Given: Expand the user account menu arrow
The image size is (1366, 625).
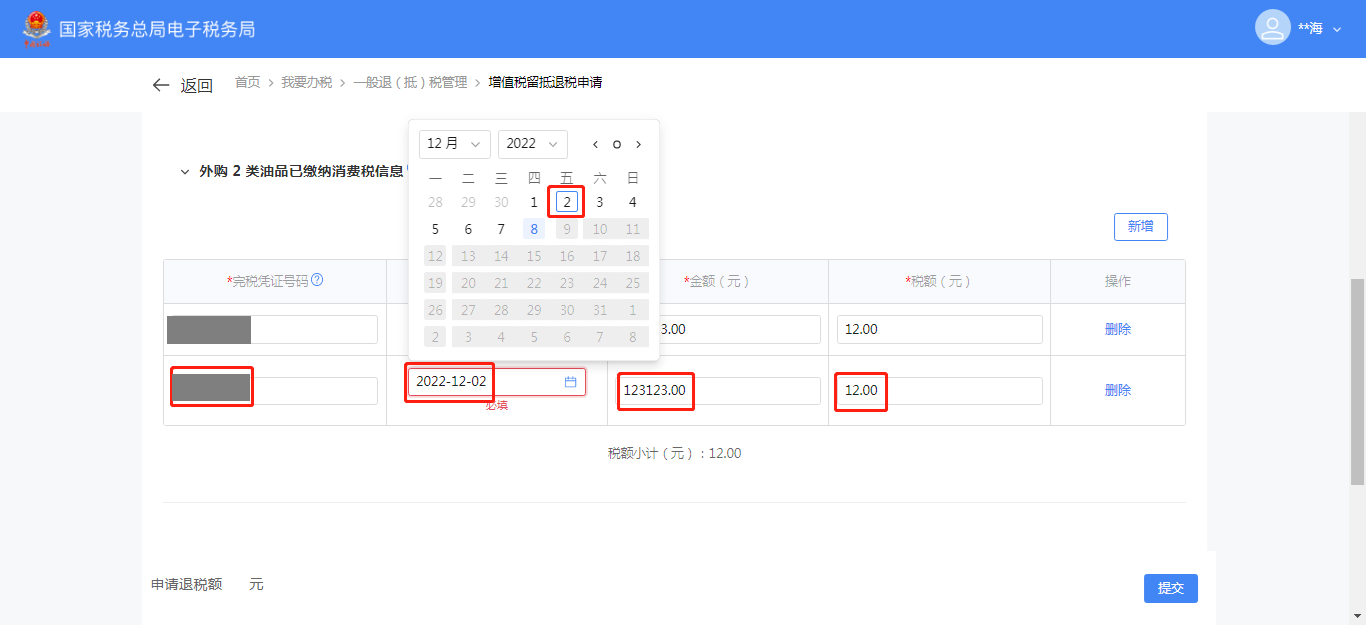Looking at the screenshot, I should coord(1337,30).
